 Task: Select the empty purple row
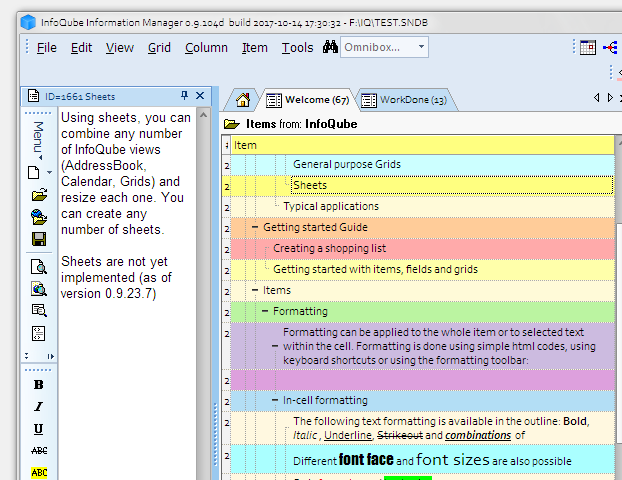coord(423,380)
